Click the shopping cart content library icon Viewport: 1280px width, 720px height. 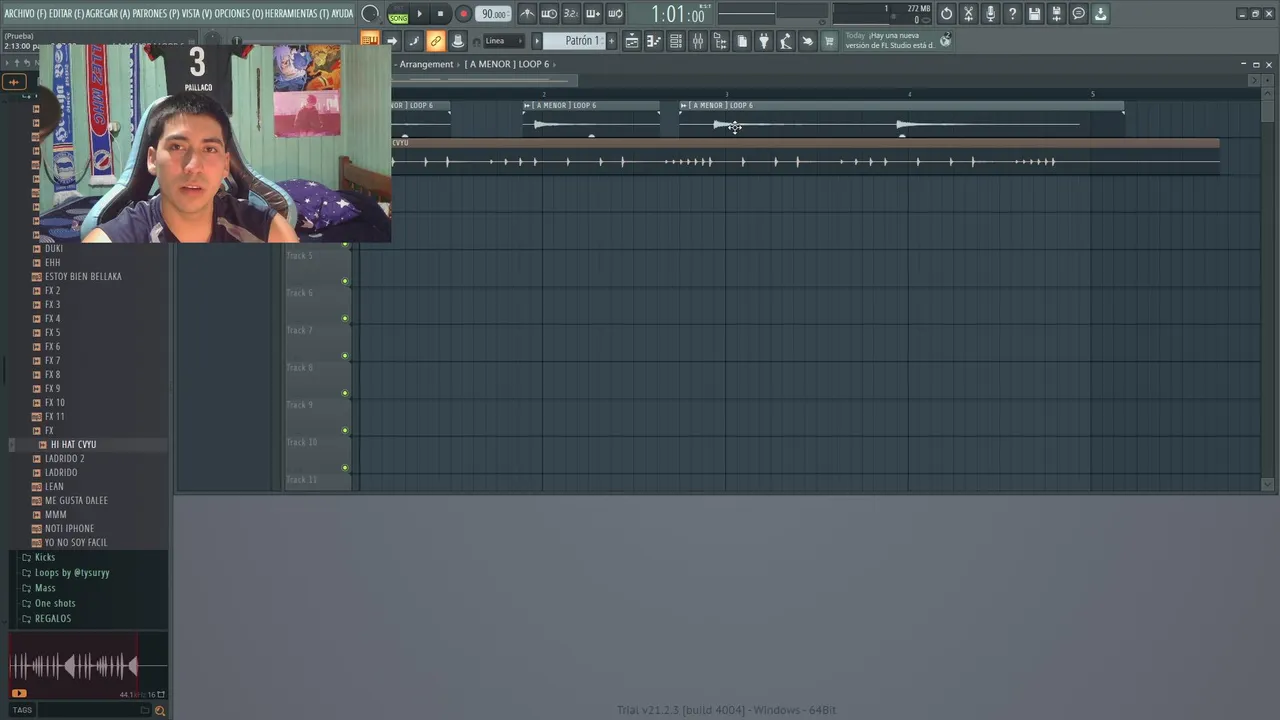click(x=829, y=41)
